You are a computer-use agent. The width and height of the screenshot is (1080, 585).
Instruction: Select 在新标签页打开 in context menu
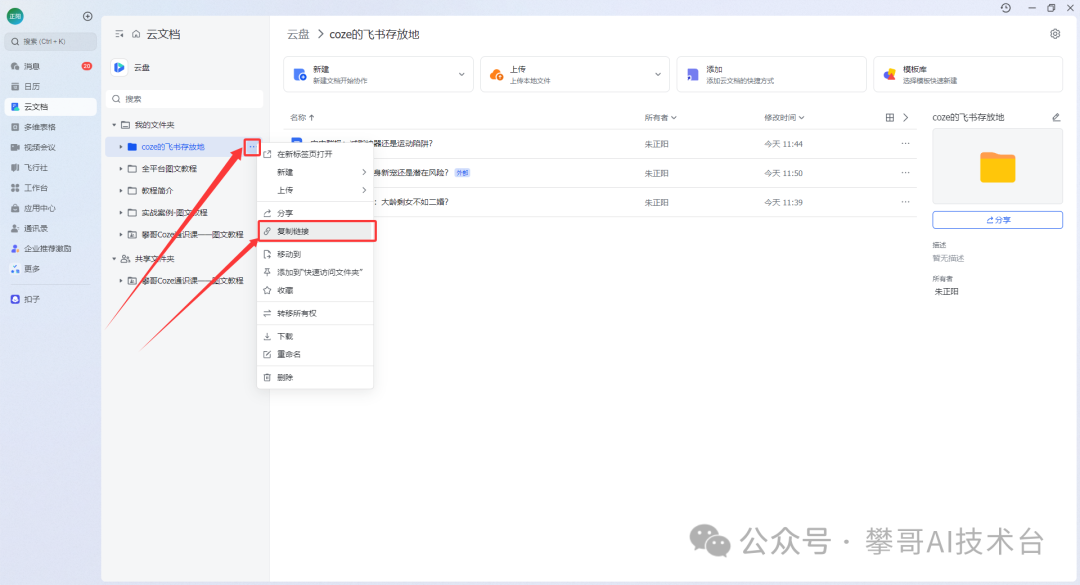click(315, 154)
